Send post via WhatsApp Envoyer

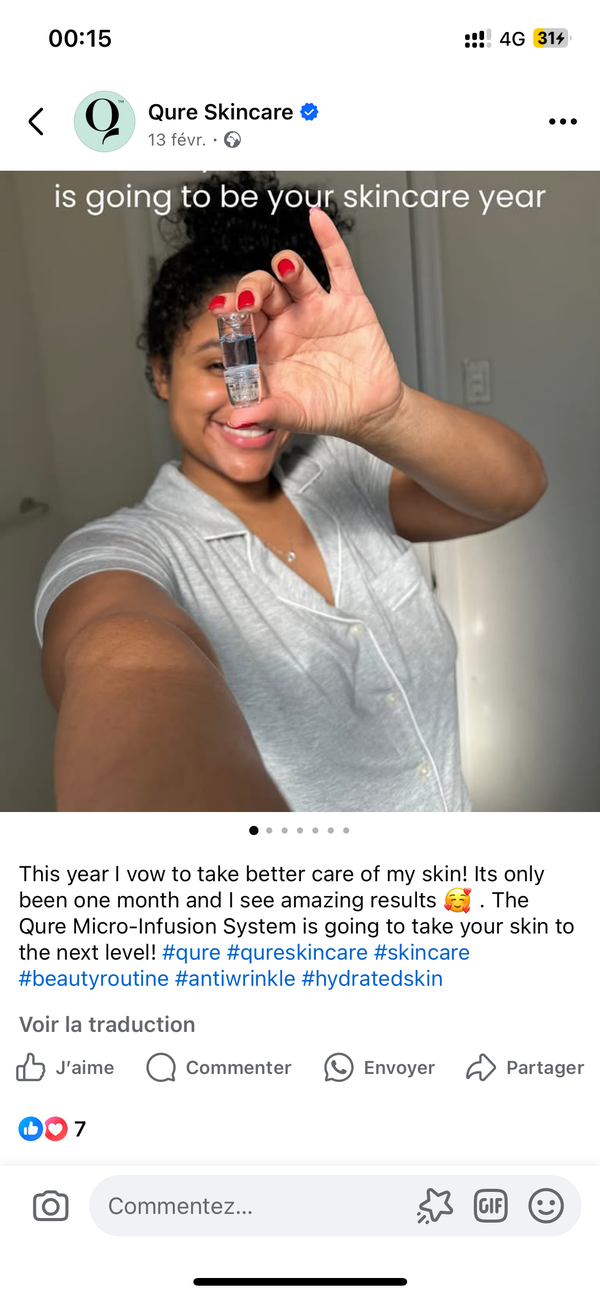point(380,1068)
